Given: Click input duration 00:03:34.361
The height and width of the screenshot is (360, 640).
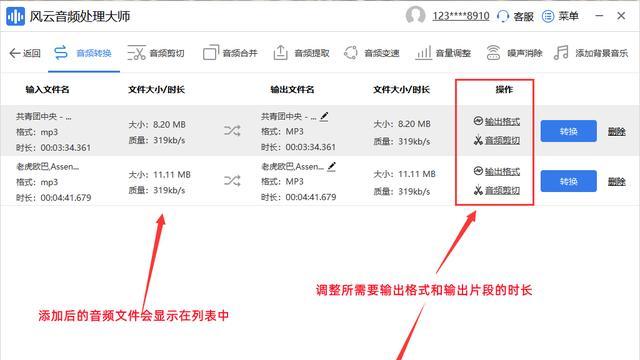Looking at the screenshot, I should click(x=66, y=148).
